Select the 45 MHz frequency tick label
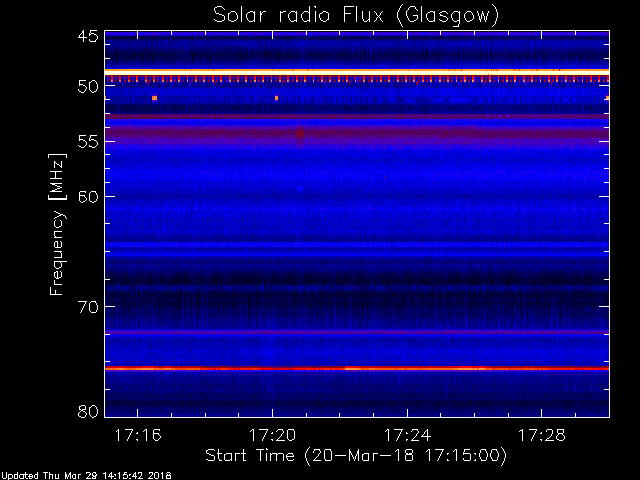 pos(88,36)
